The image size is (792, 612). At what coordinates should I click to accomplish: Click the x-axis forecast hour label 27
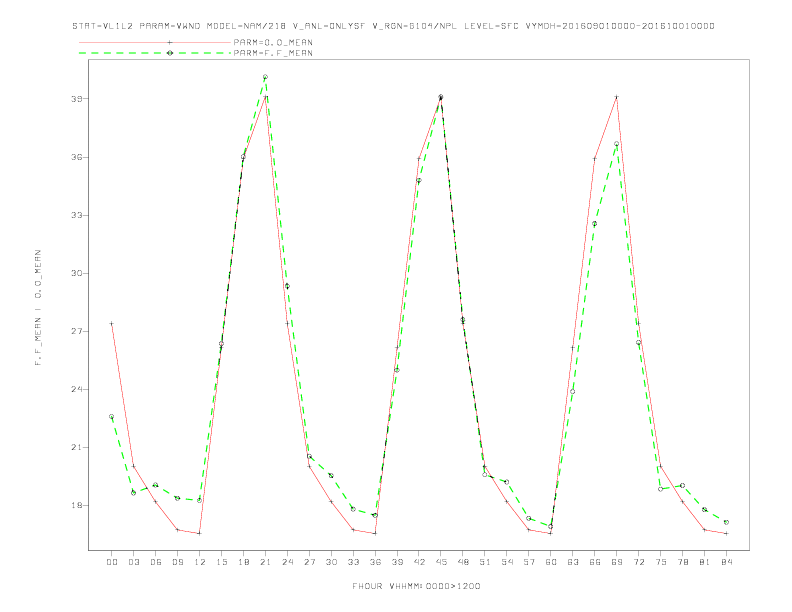309,562
